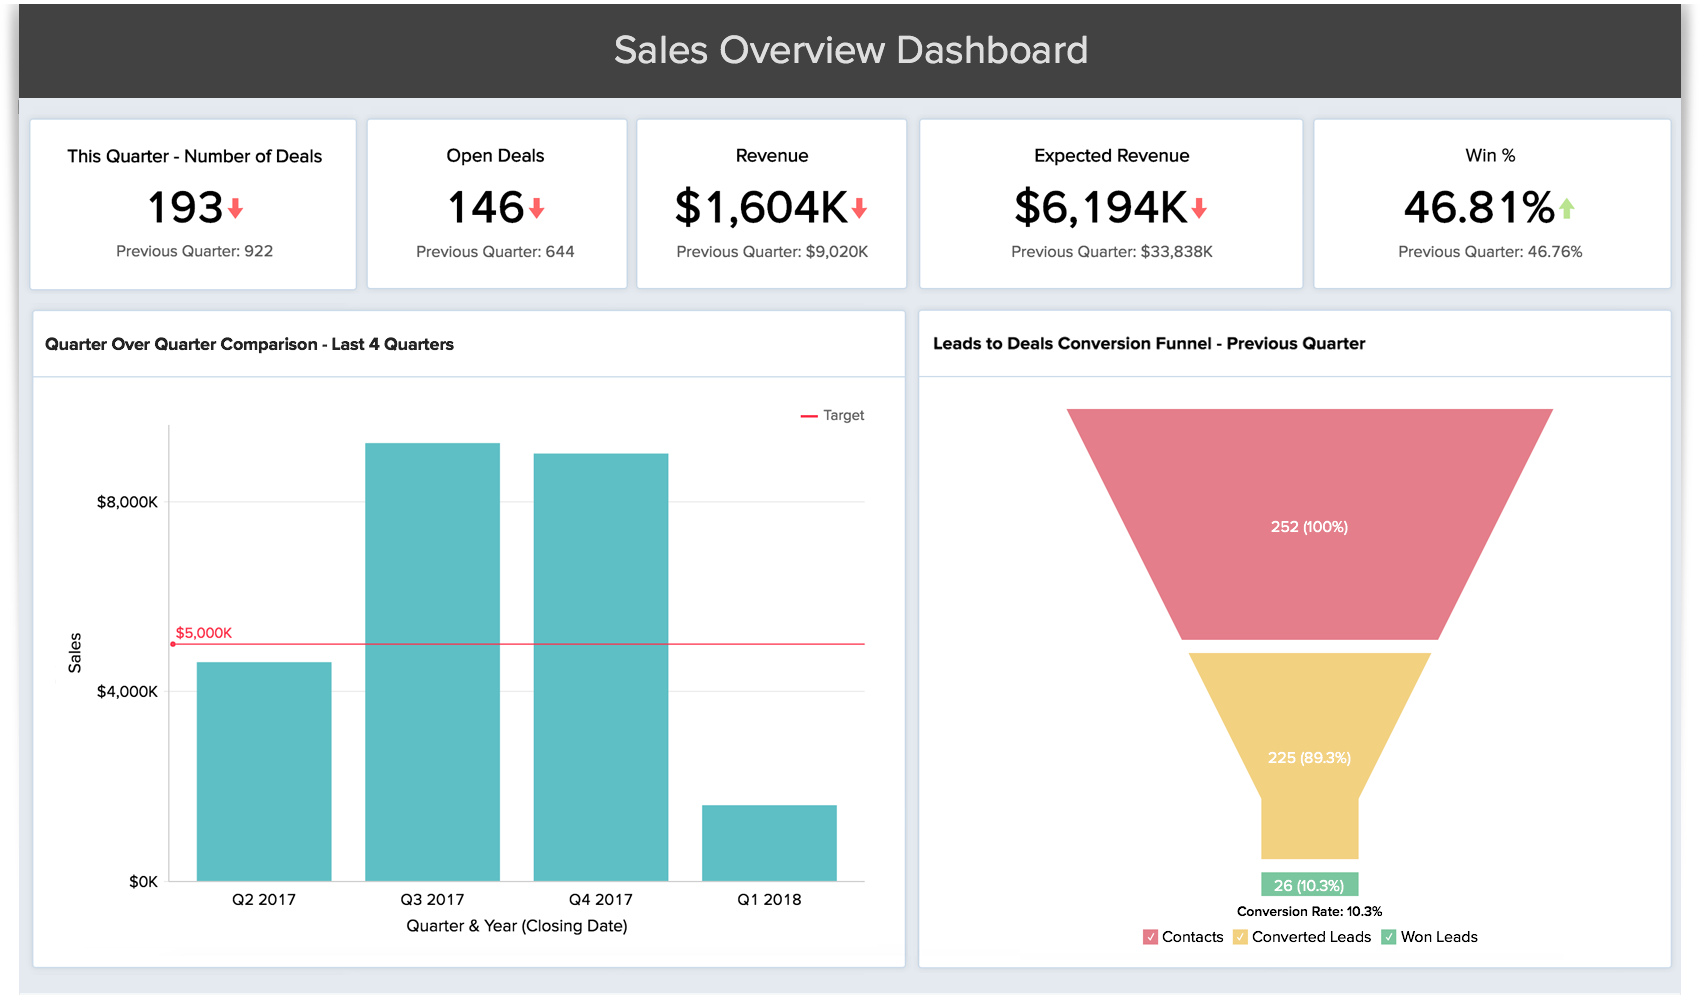Click the 'Revenue' card heading
This screenshot has height=995, width=1700.
click(x=772, y=156)
